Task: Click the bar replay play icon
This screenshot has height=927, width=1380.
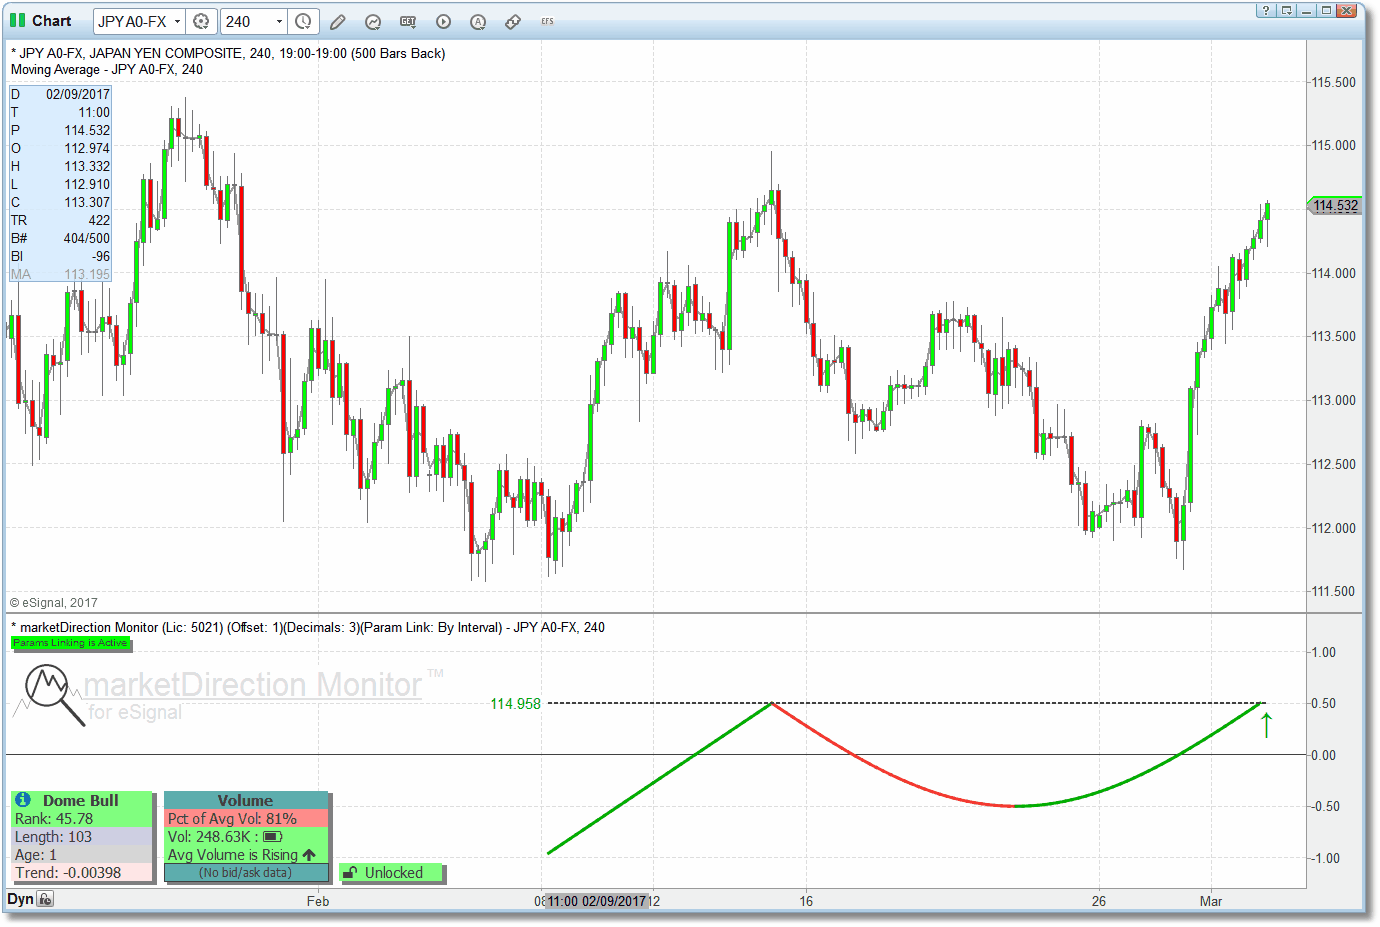Action: pos(443,21)
